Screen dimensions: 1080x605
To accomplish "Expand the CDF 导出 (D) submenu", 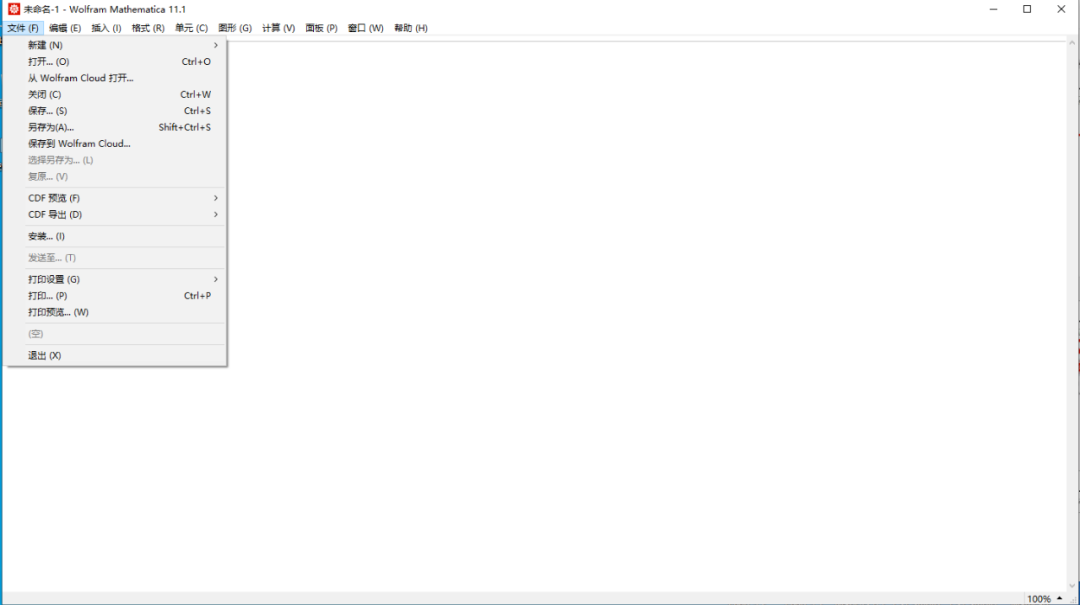I will click(x=116, y=215).
